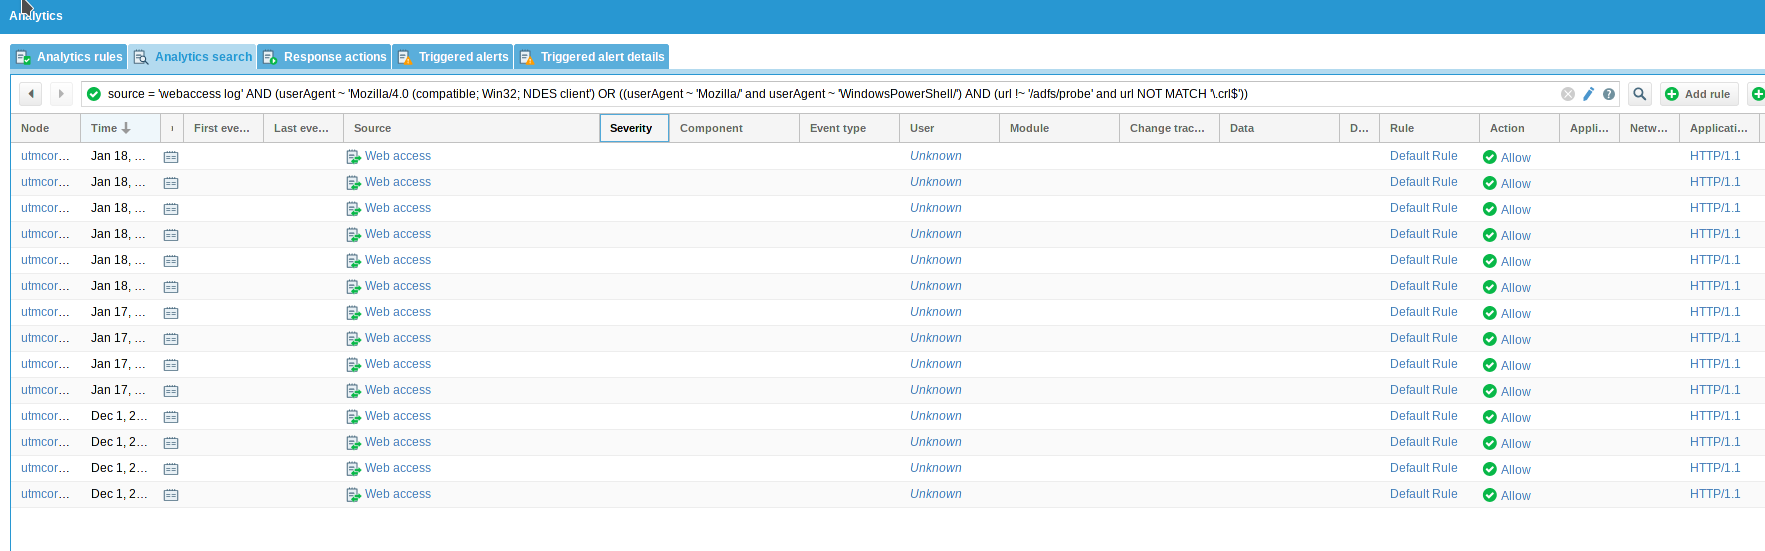Switch to the Analytics rules tab

(x=69, y=57)
